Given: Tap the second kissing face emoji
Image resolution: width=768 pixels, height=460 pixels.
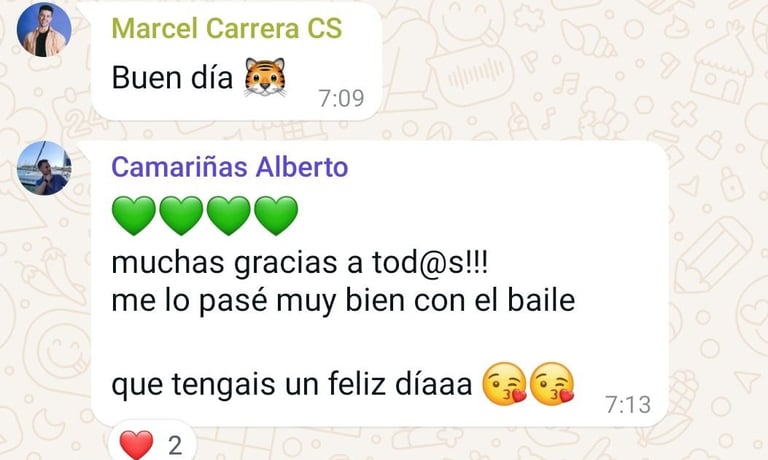Looking at the screenshot, I should point(552,384).
